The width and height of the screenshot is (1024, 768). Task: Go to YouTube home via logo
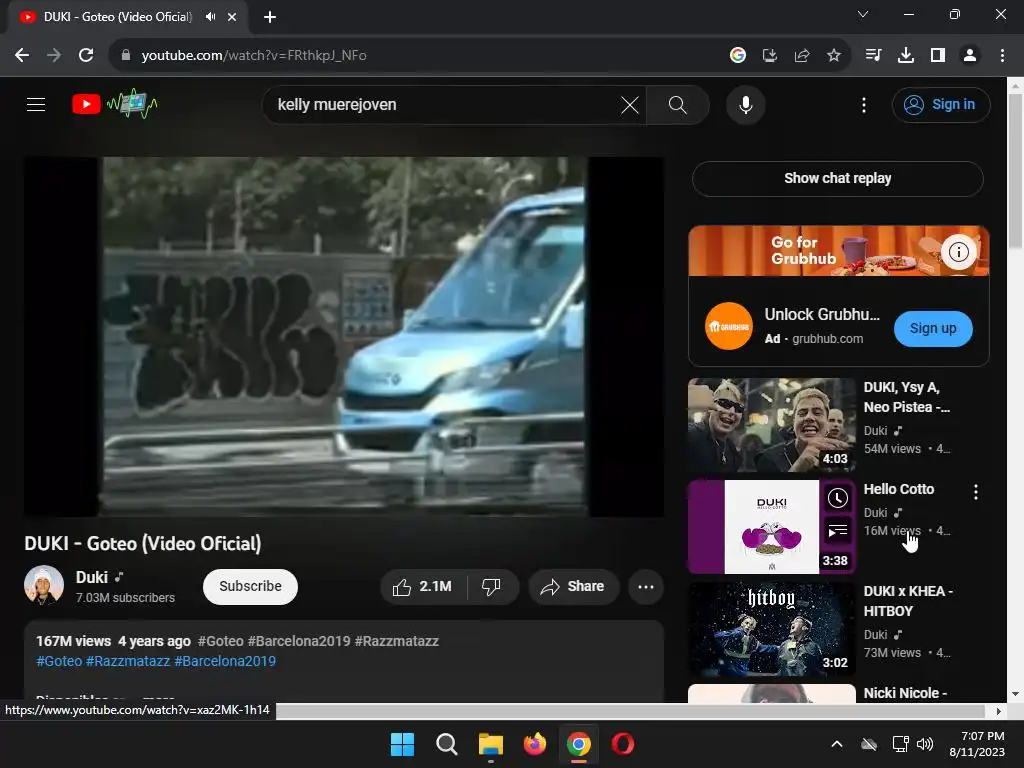click(115, 104)
